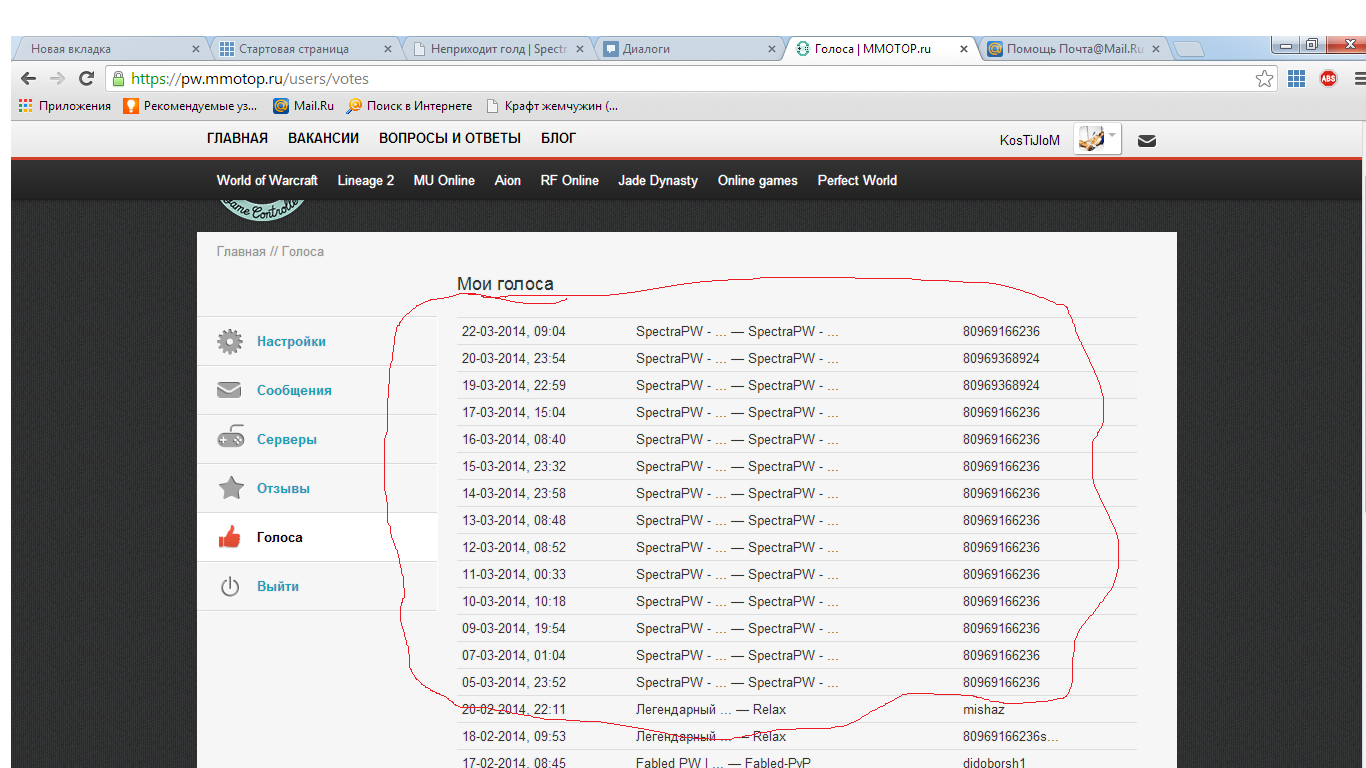
Task: Go back with the browser back arrow
Action: tap(28, 78)
